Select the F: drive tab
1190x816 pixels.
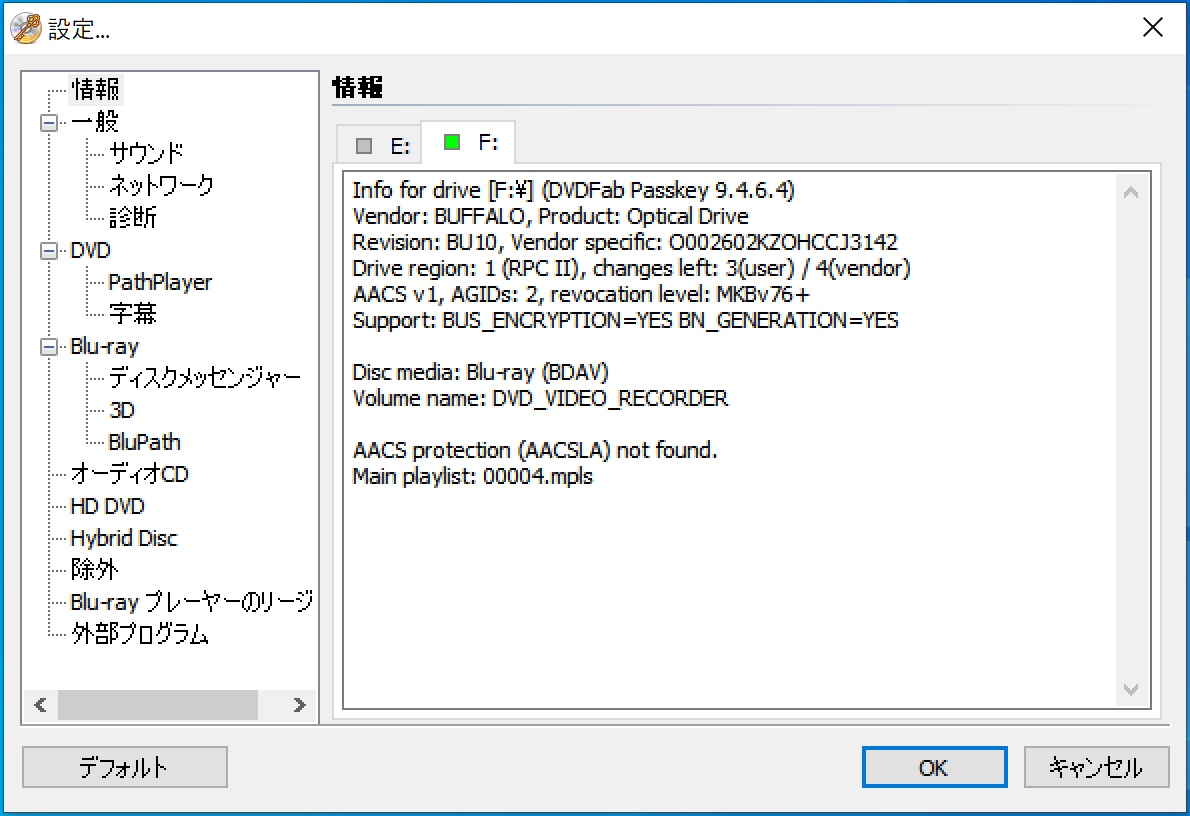pyautogui.click(x=468, y=142)
